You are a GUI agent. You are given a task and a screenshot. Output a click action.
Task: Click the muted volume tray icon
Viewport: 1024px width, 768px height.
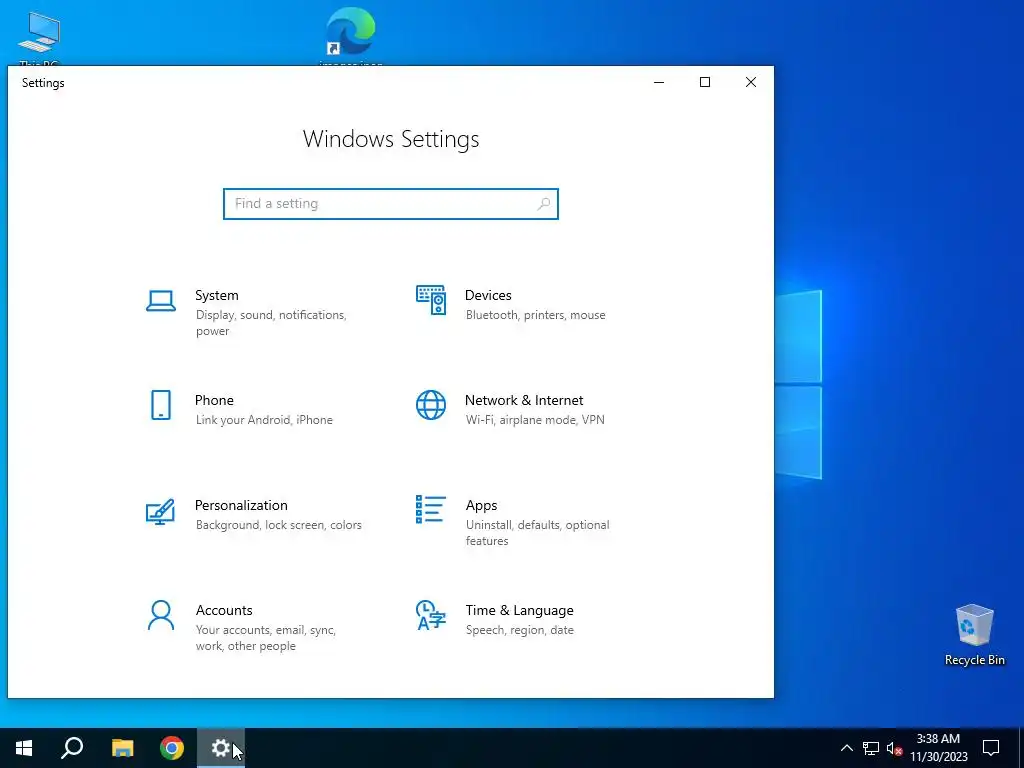(894, 748)
